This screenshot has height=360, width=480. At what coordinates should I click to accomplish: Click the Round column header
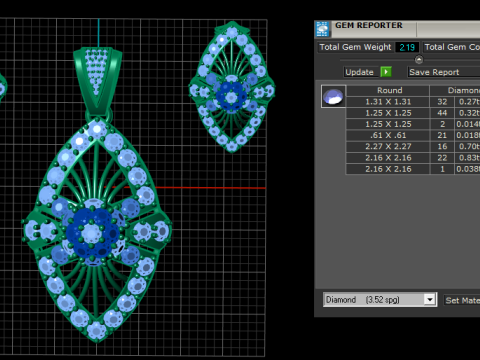389,90
